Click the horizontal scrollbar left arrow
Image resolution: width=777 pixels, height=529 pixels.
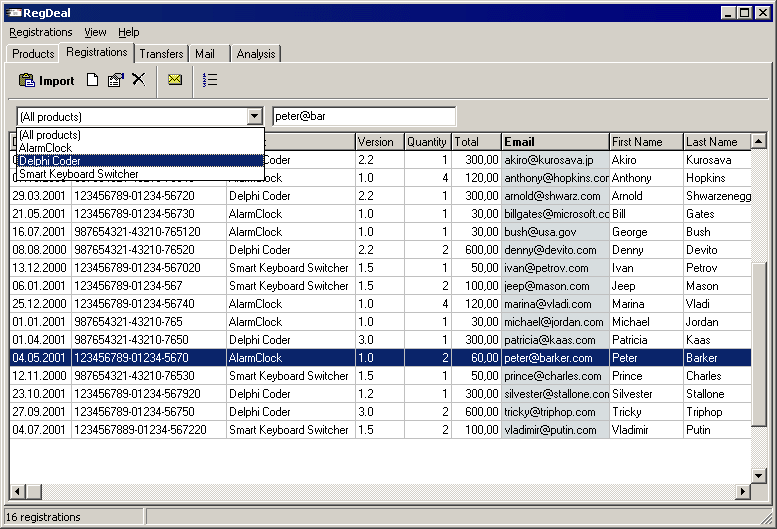(17, 491)
